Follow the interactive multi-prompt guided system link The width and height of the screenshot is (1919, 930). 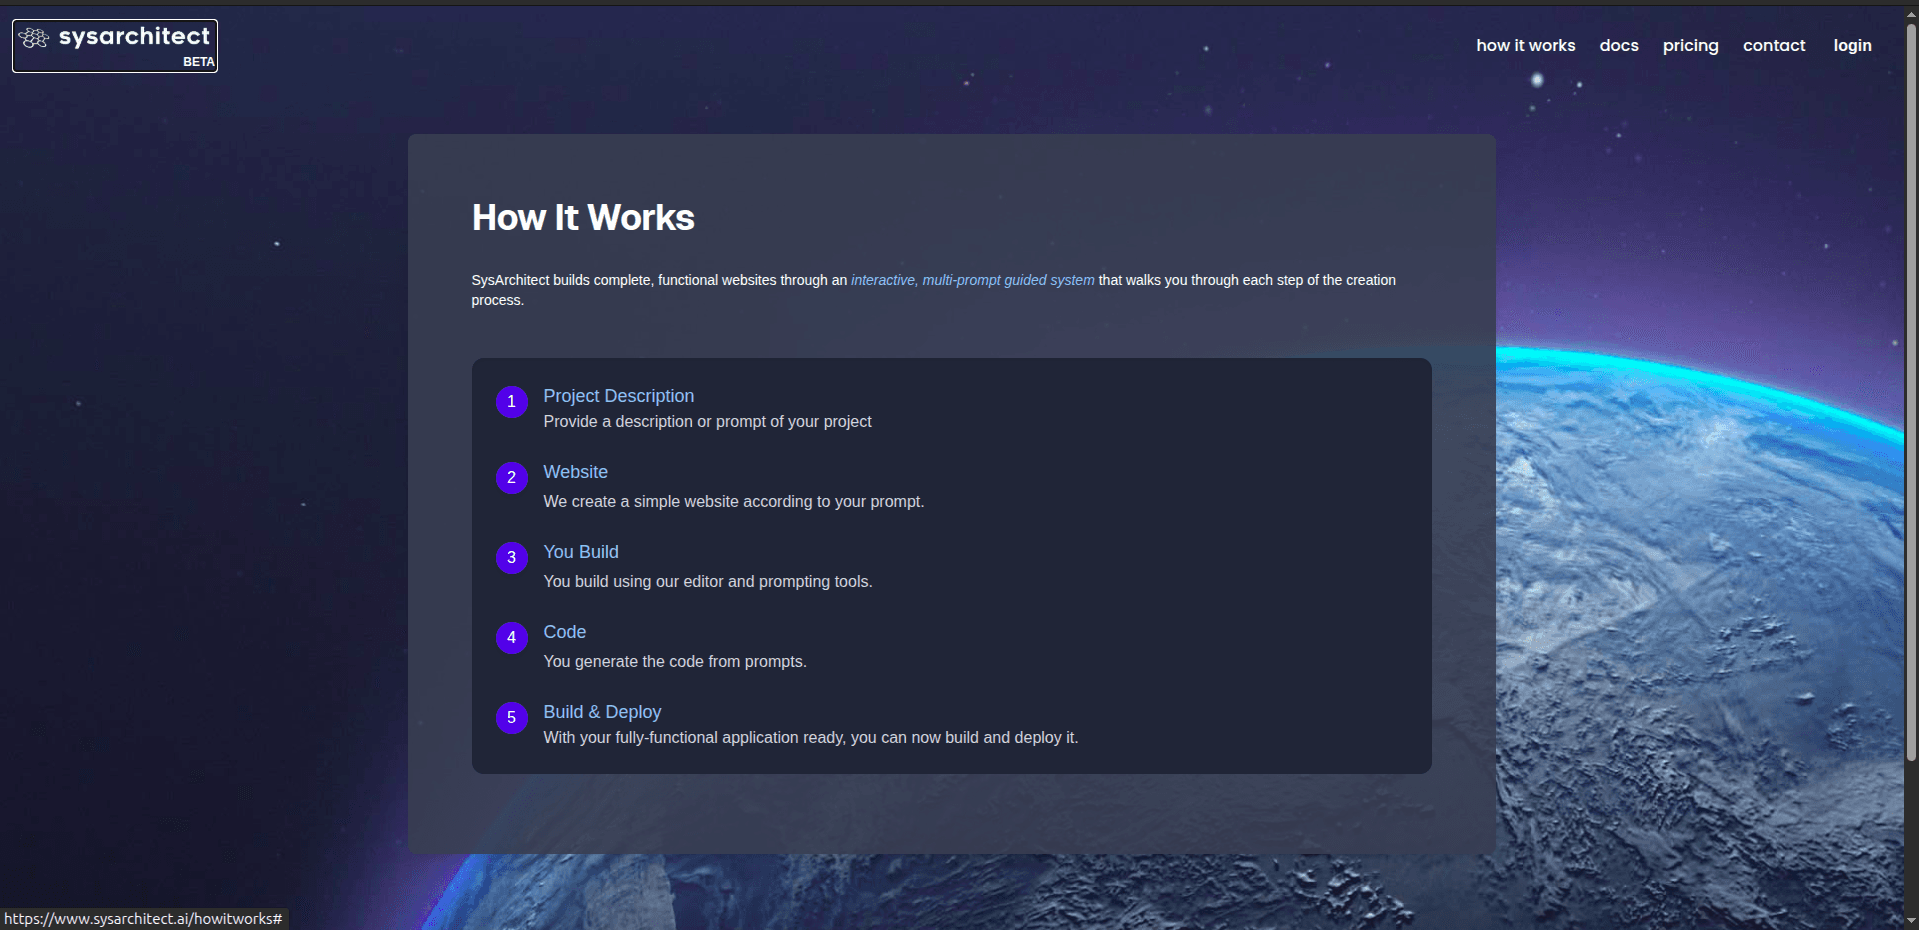[x=972, y=280]
